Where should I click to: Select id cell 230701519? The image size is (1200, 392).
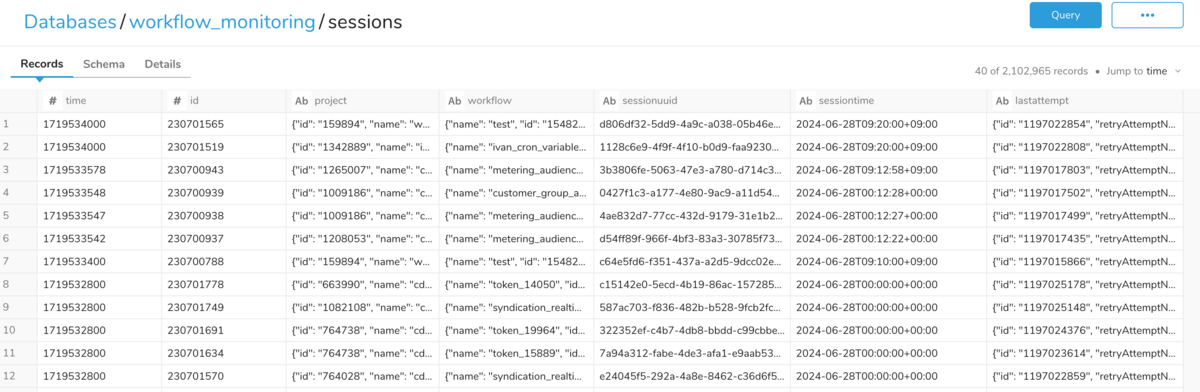tap(224, 147)
